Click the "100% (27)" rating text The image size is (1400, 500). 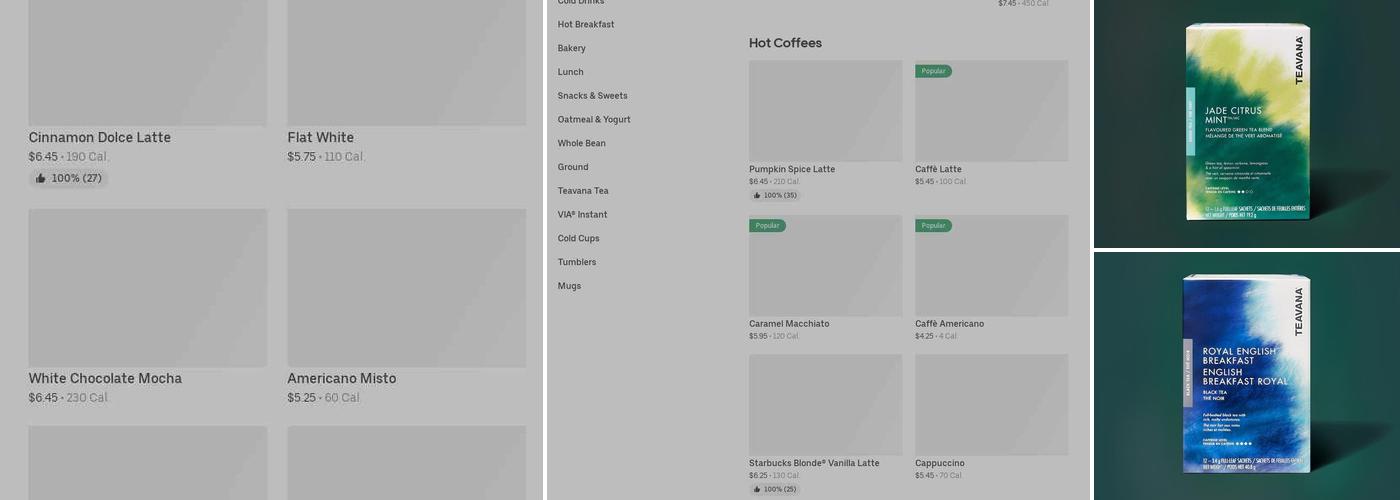(x=77, y=178)
